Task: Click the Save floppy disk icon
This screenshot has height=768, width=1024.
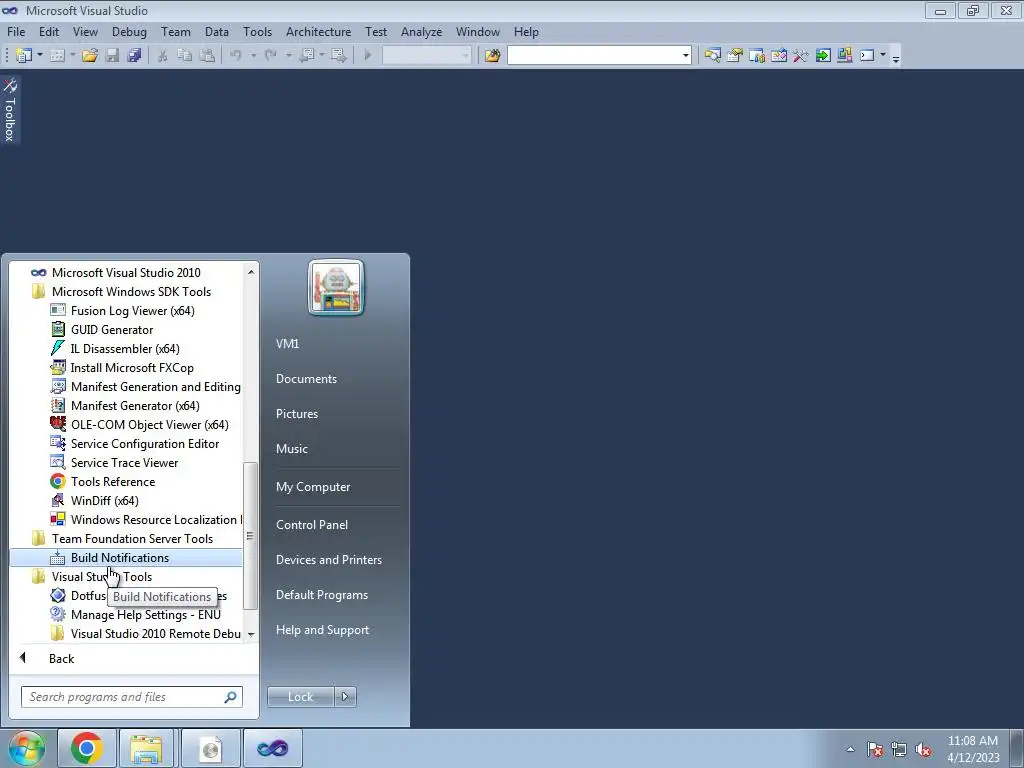Action: coord(112,56)
